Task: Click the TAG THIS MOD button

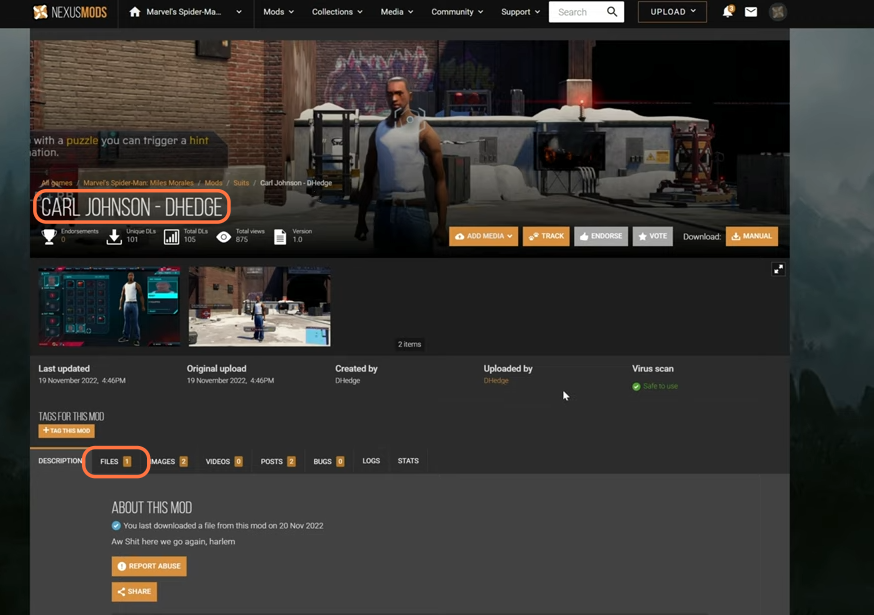Action: click(66, 430)
